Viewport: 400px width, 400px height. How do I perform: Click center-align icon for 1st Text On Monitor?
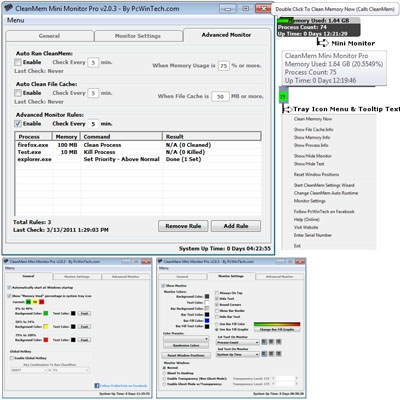click(271, 342)
